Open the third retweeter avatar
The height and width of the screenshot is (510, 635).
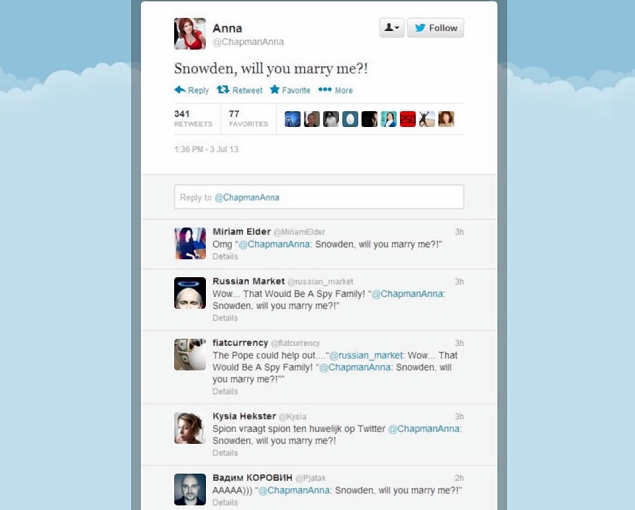[331, 119]
